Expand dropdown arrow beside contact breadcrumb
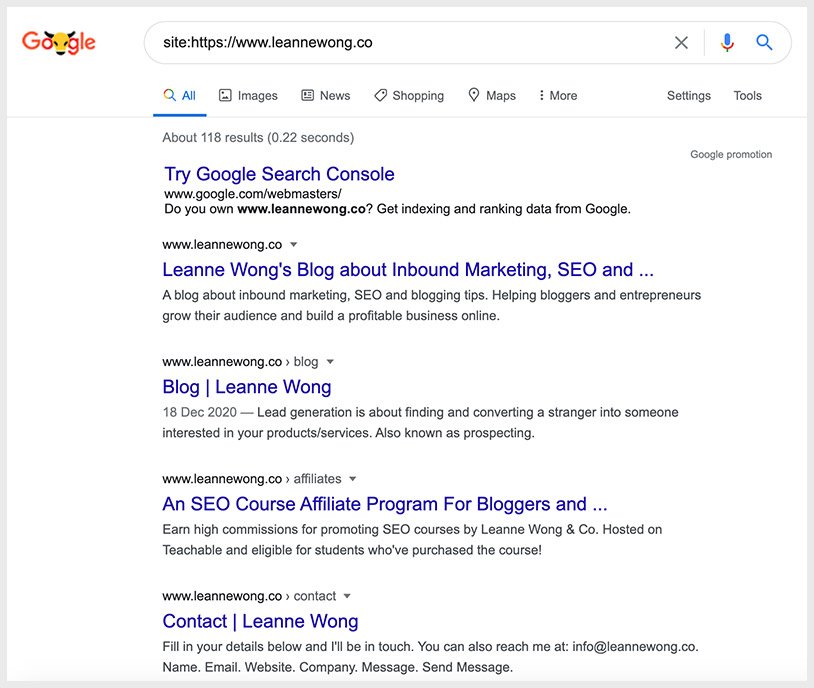The image size is (814, 688). pos(347,596)
